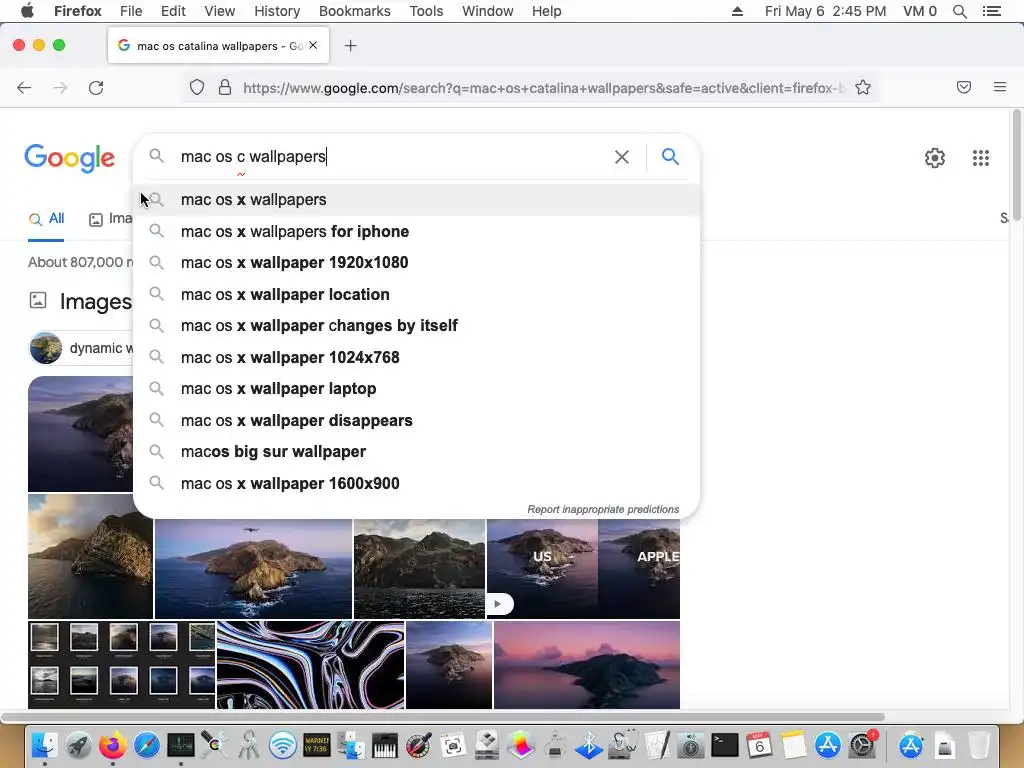Open the File menu

[x=131, y=11]
